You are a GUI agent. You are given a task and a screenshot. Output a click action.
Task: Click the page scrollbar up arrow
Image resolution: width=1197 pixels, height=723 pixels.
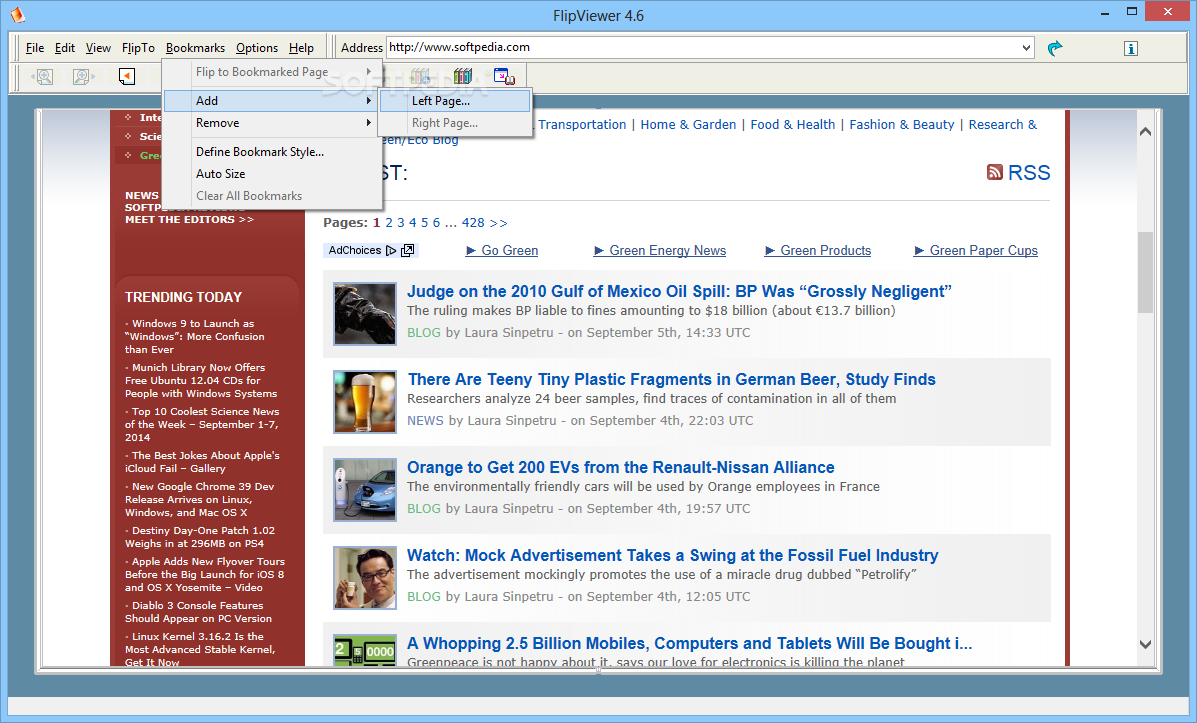pyautogui.click(x=1145, y=131)
